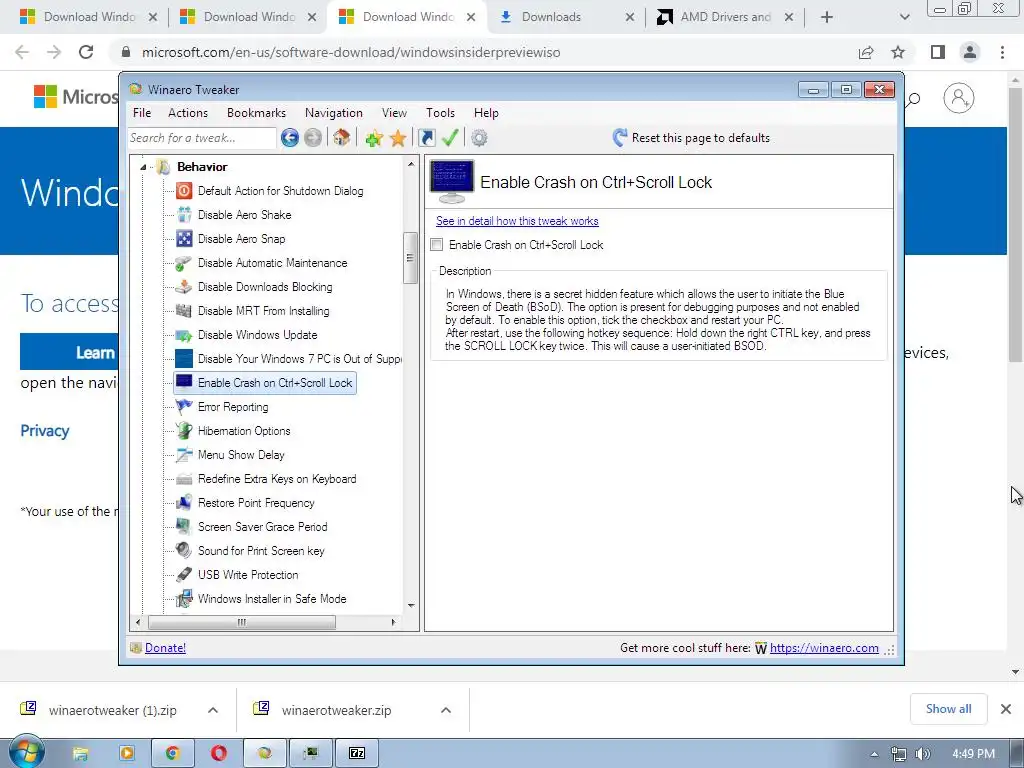Select Disable Aero Snap tweak
Viewport: 1024px width, 768px height.
(242, 239)
